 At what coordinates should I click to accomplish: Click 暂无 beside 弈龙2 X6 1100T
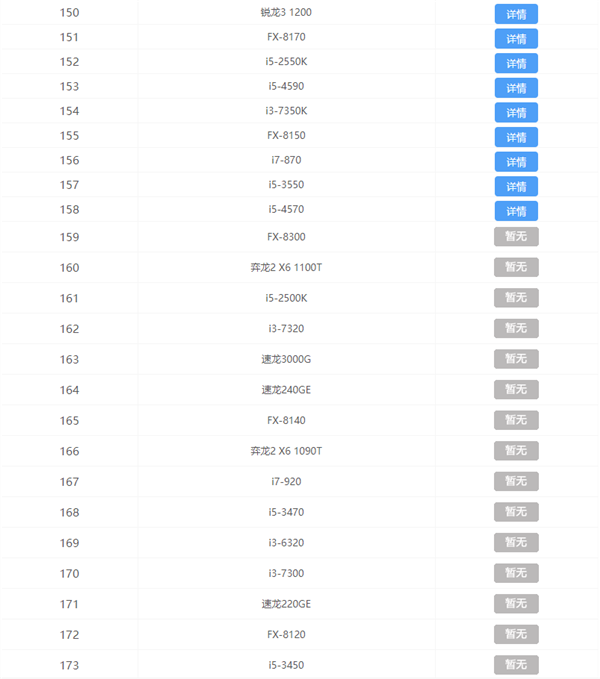516,267
